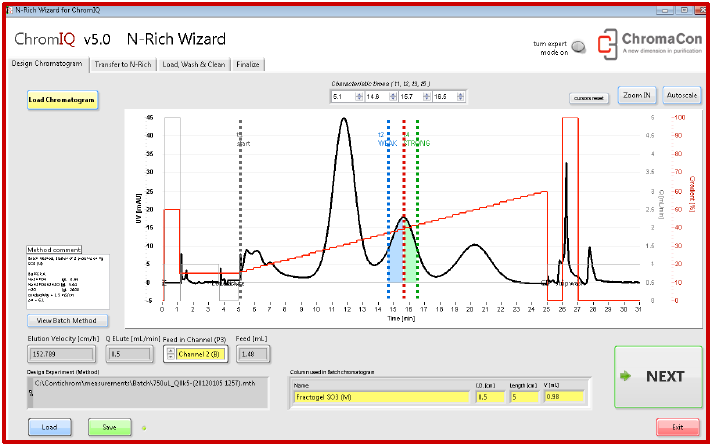Click the red Exit button
The height and width of the screenshot is (447, 713).
click(677, 427)
